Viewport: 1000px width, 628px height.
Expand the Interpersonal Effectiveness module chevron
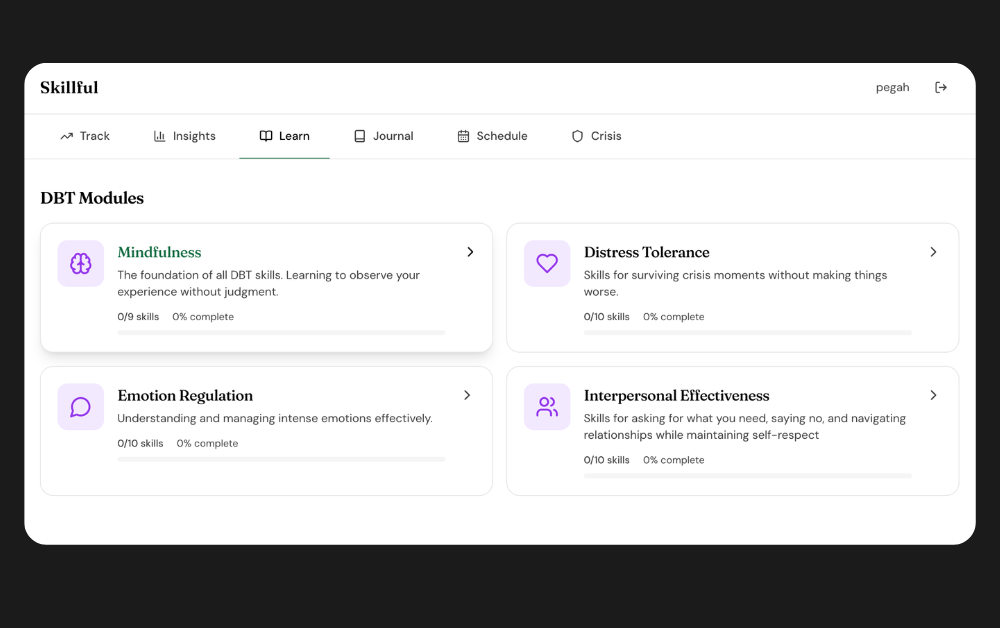(934, 395)
